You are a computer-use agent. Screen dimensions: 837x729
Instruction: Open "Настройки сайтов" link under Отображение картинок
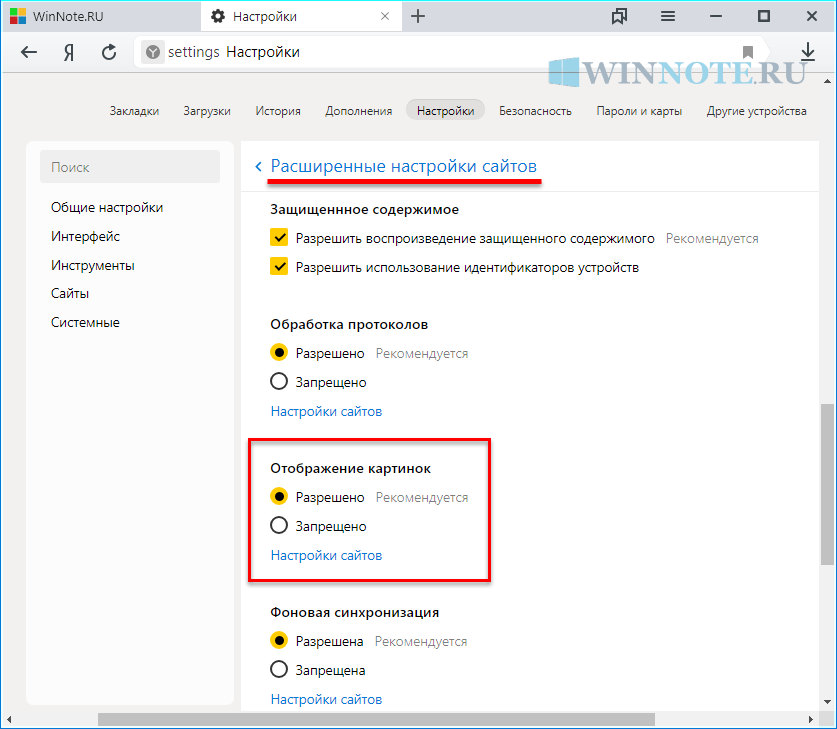[326, 555]
